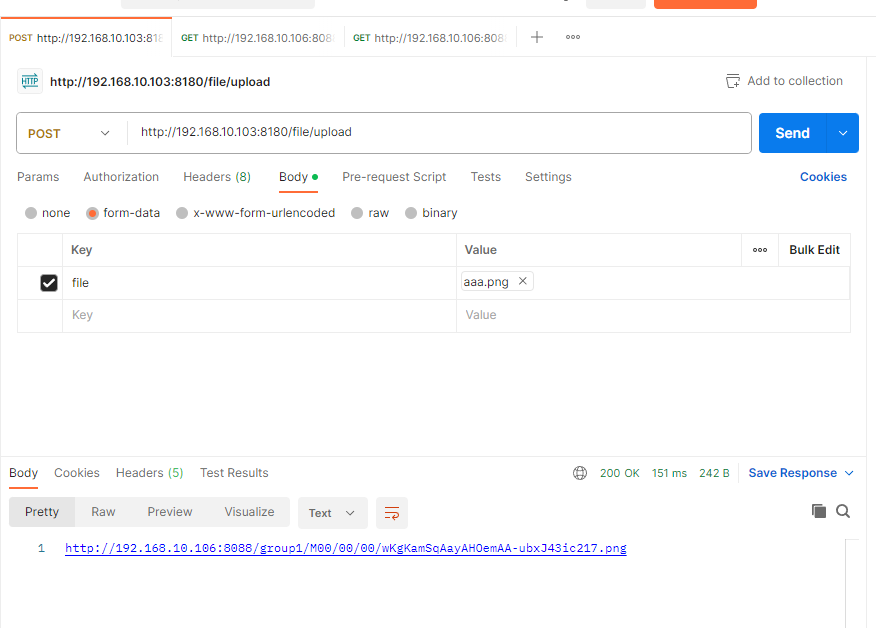Open the request Settings tab
The height and width of the screenshot is (628, 876).
point(548,177)
